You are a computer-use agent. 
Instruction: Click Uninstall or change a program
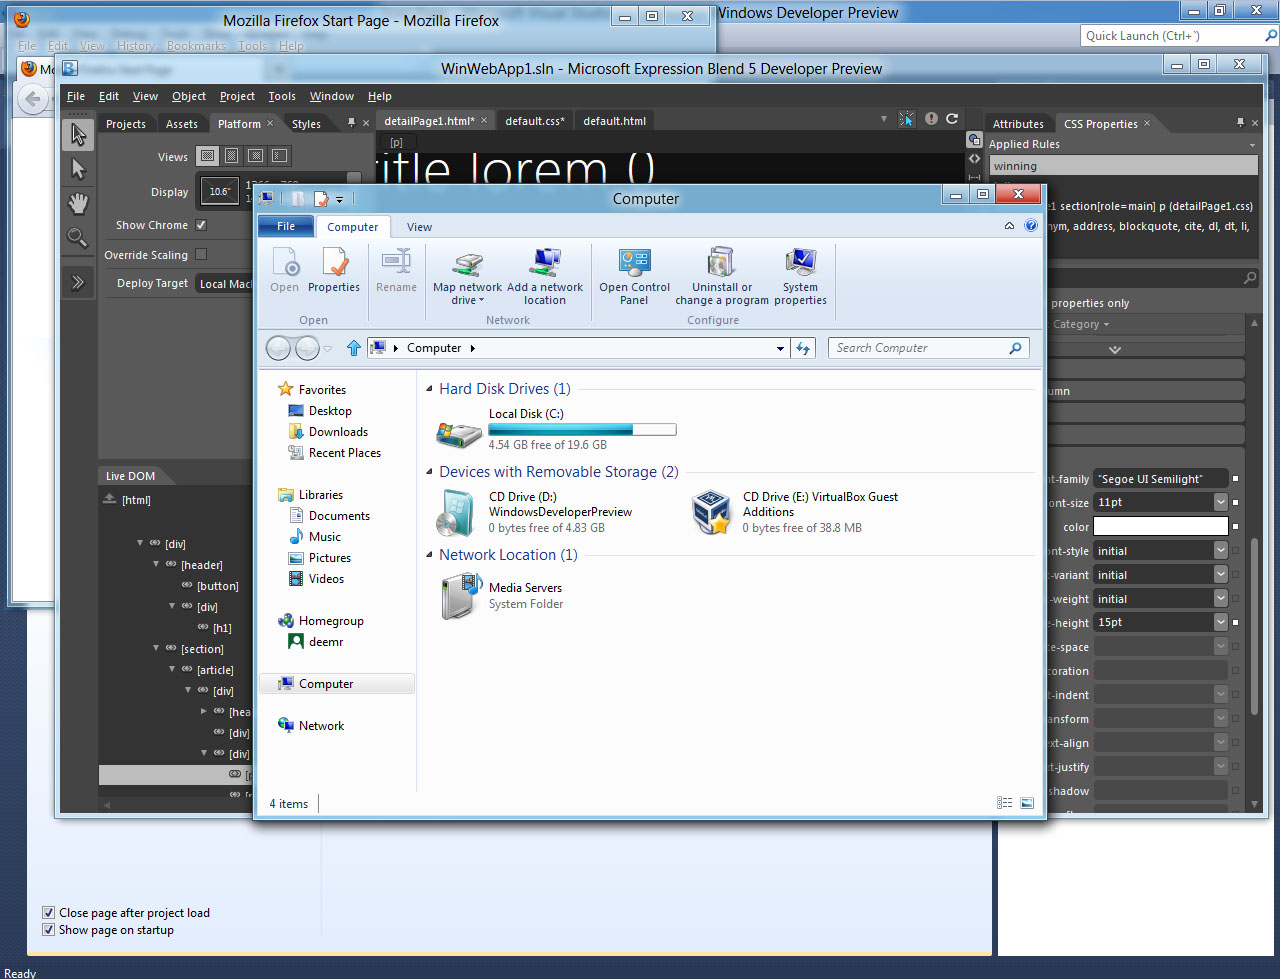722,276
